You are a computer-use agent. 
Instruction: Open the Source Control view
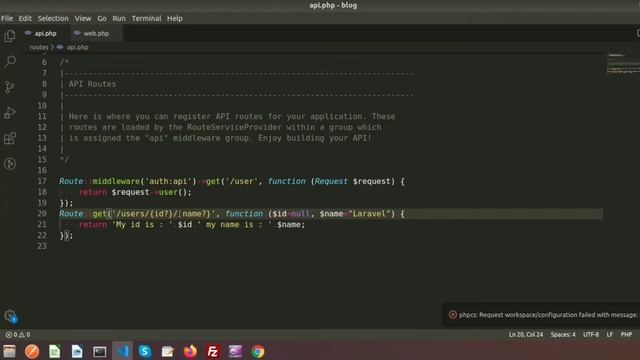tap(10, 87)
